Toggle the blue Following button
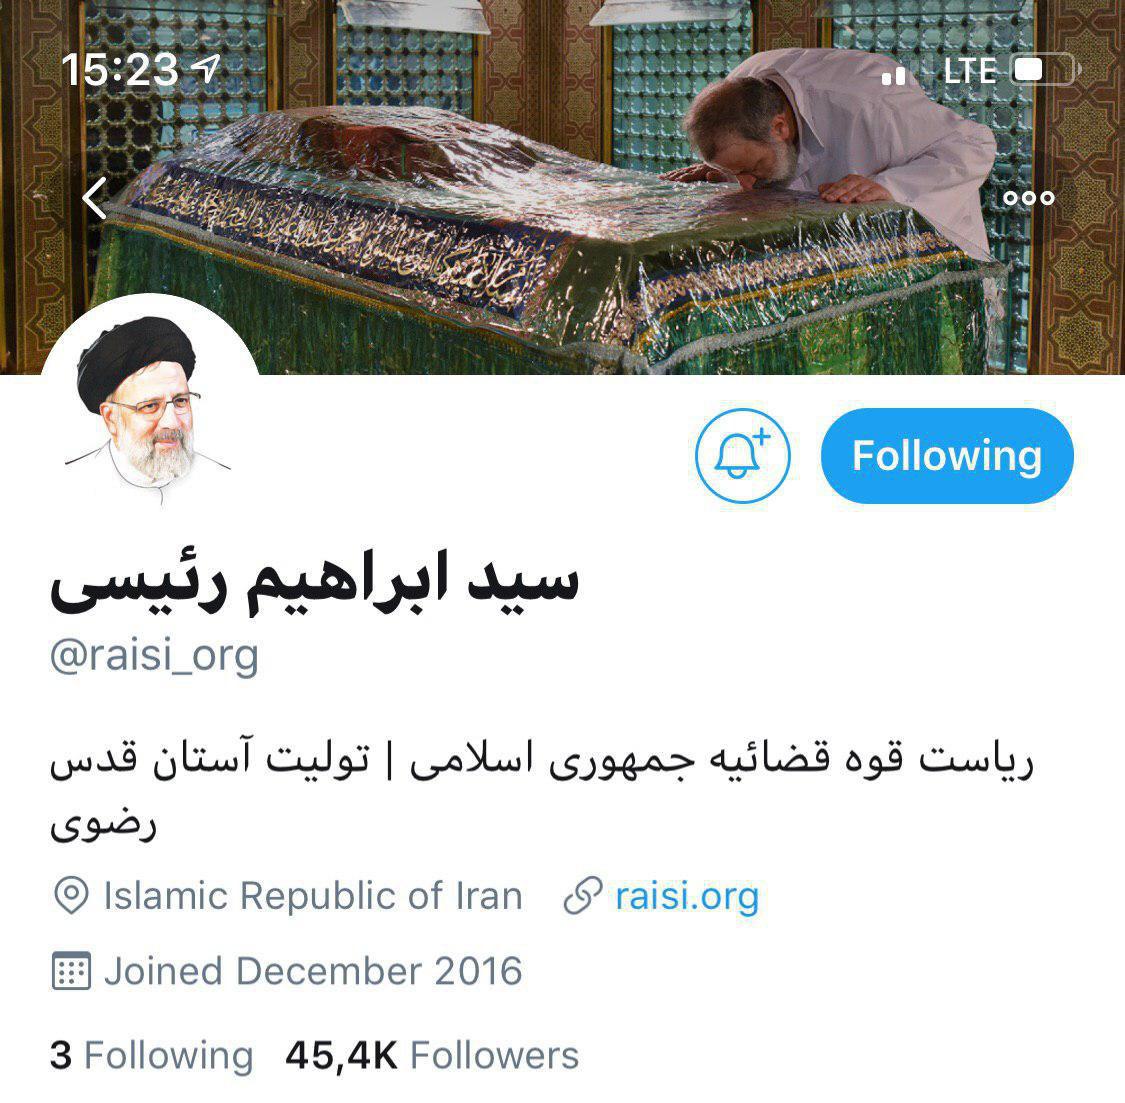The image size is (1125, 1103). click(947, 456)
